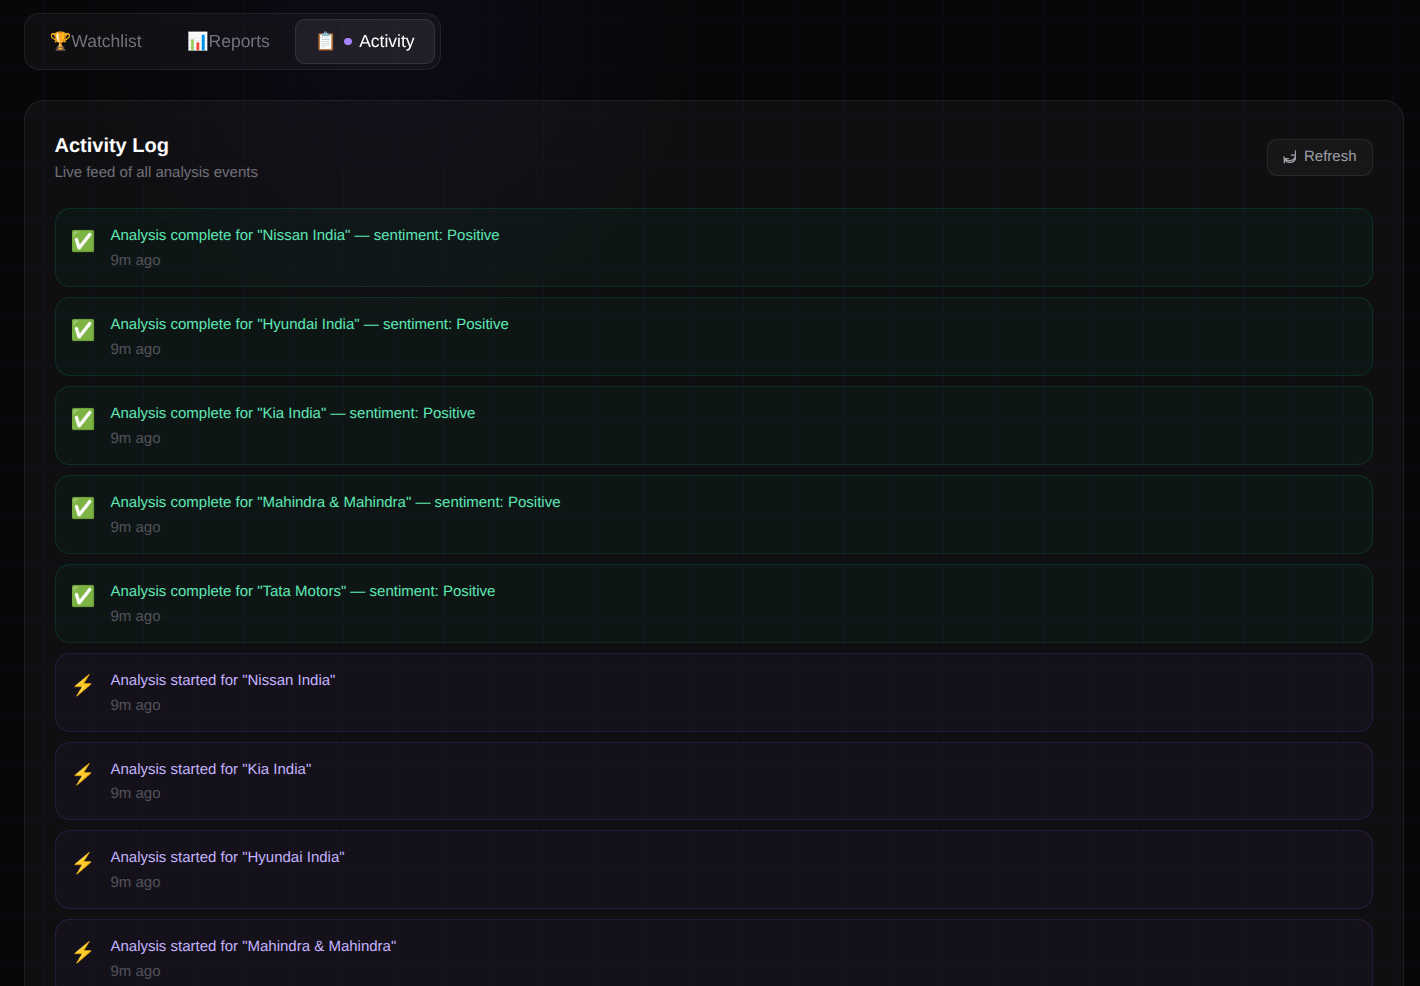Click the clipboard icon on Activity tab
1420x986 pixels.
pyautogui.click(x=325, y=41)
